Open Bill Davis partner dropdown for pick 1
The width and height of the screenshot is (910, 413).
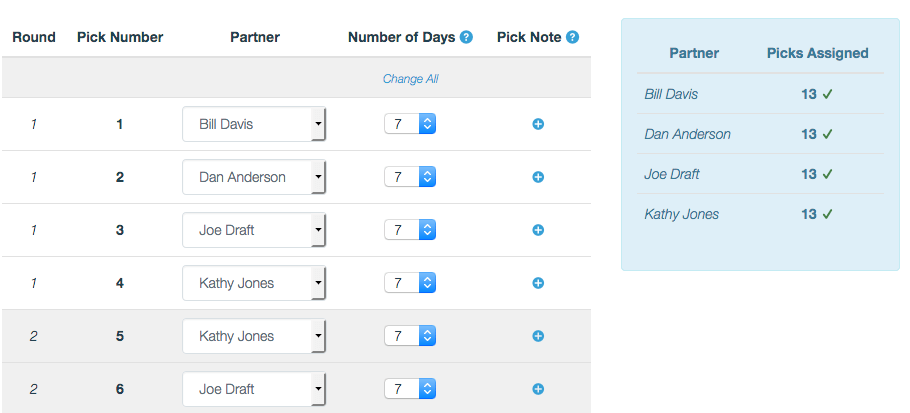(254, 124)
